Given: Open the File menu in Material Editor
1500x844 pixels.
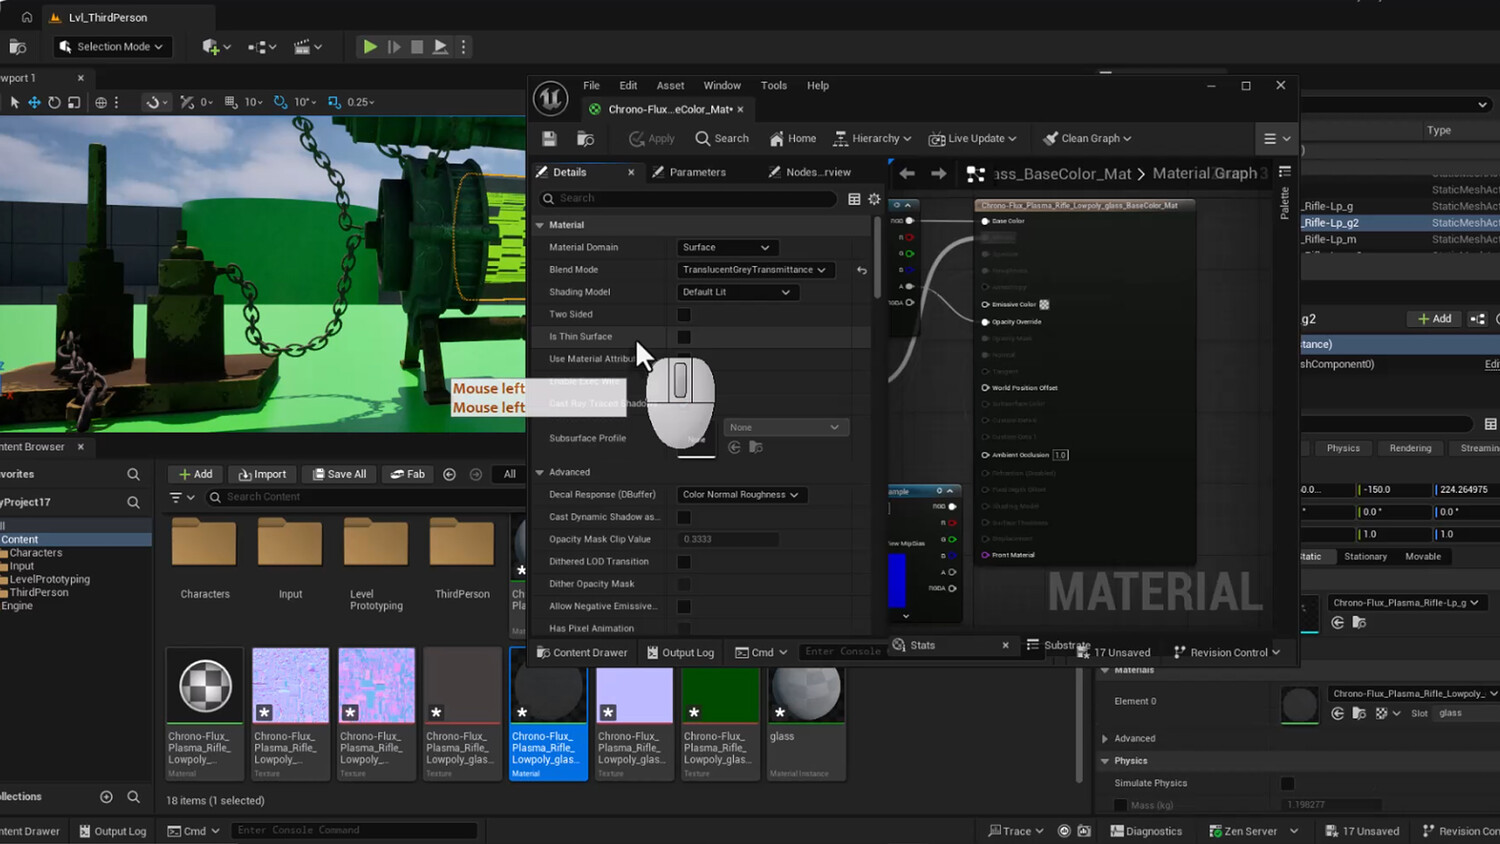Looking at the screenshot, I should pos(592,86).
